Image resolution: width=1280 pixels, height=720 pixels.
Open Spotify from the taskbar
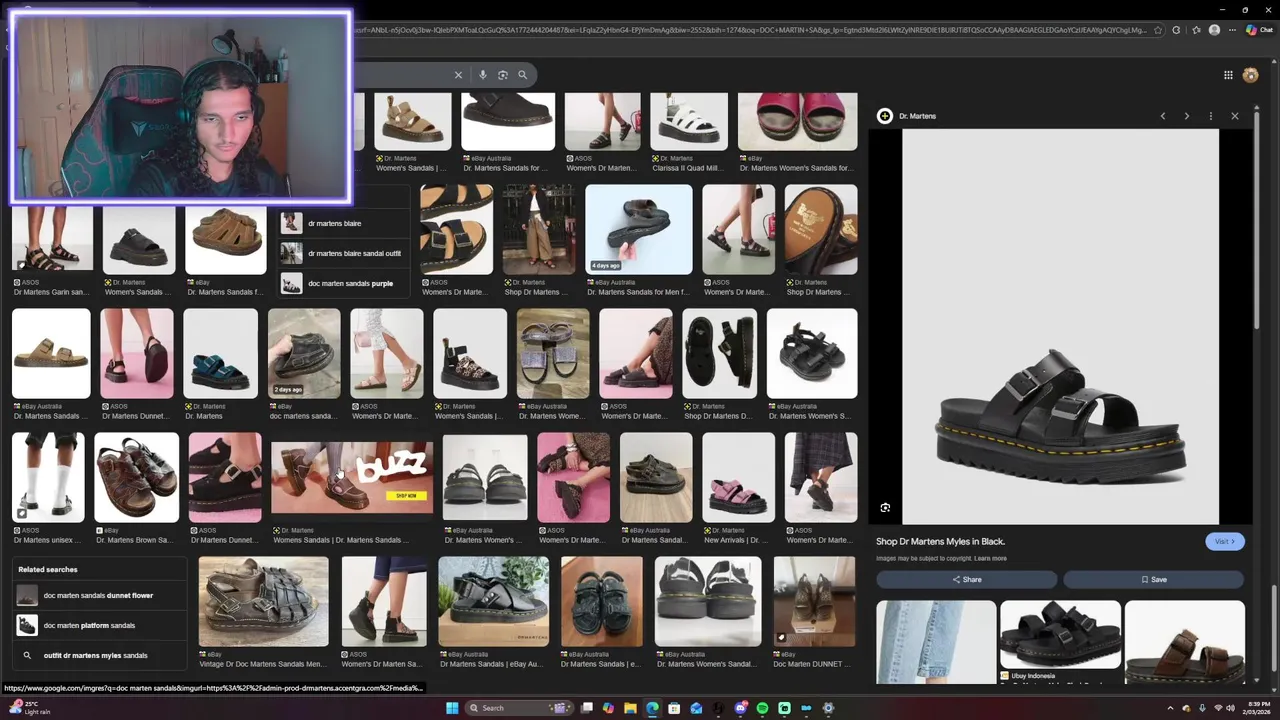coord(762,708)
